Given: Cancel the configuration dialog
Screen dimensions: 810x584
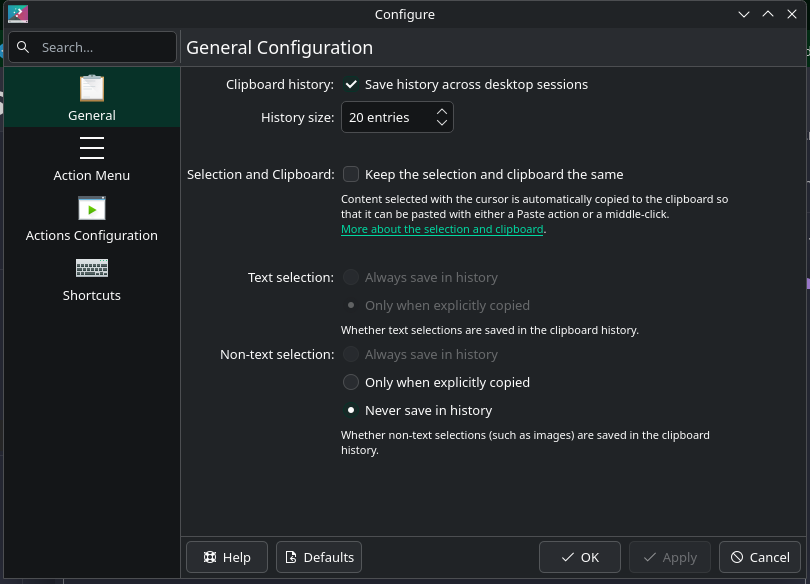Looking at the screenshot, I should pyautogui.click(x=760, y=557).
